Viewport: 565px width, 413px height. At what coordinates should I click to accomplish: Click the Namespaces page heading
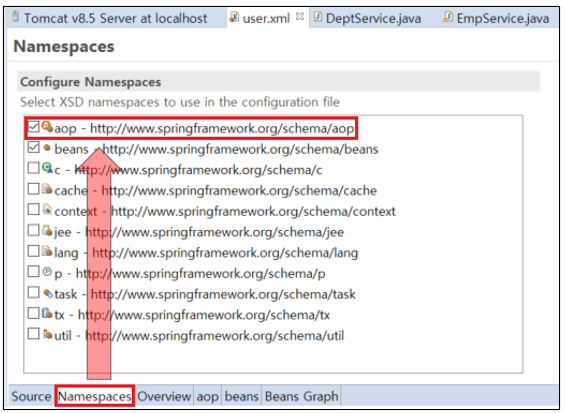point(64,46)
